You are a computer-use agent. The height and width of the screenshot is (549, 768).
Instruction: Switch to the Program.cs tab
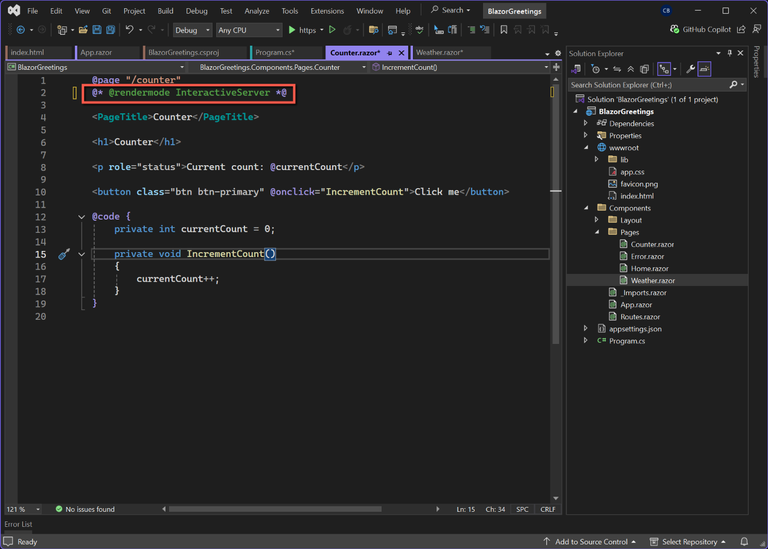[x=274, y=52]
